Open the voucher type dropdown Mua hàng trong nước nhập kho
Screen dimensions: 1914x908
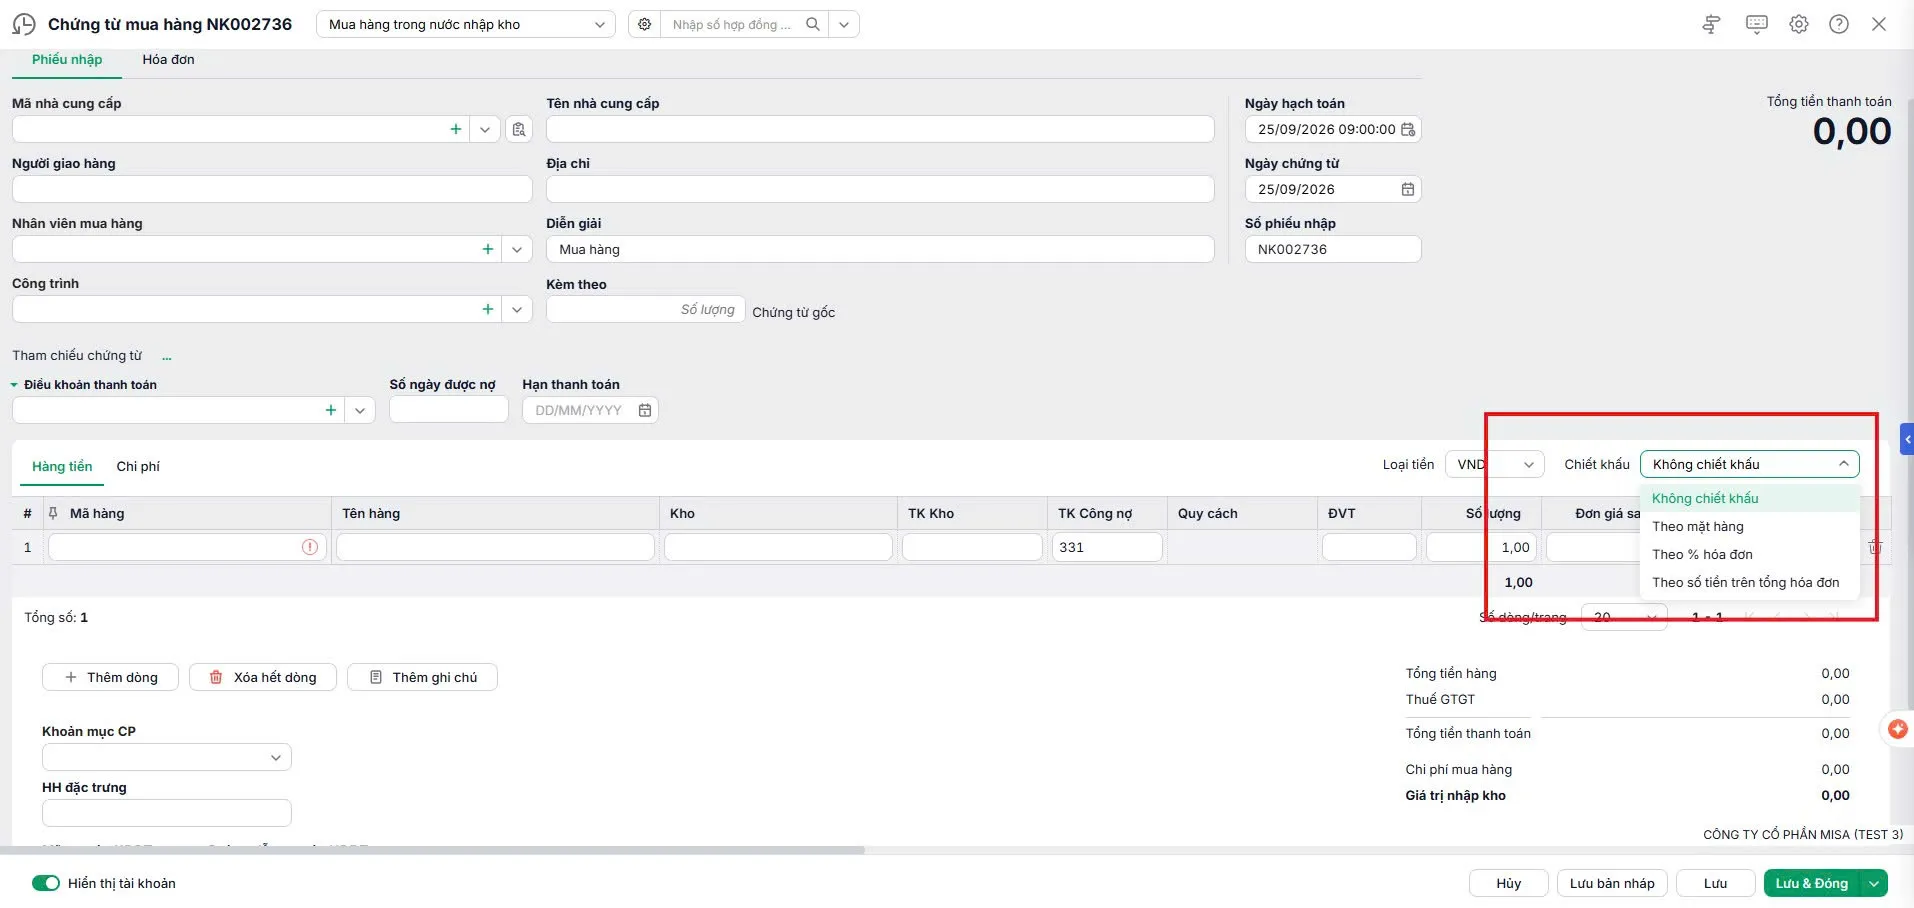tap(465, 24)
